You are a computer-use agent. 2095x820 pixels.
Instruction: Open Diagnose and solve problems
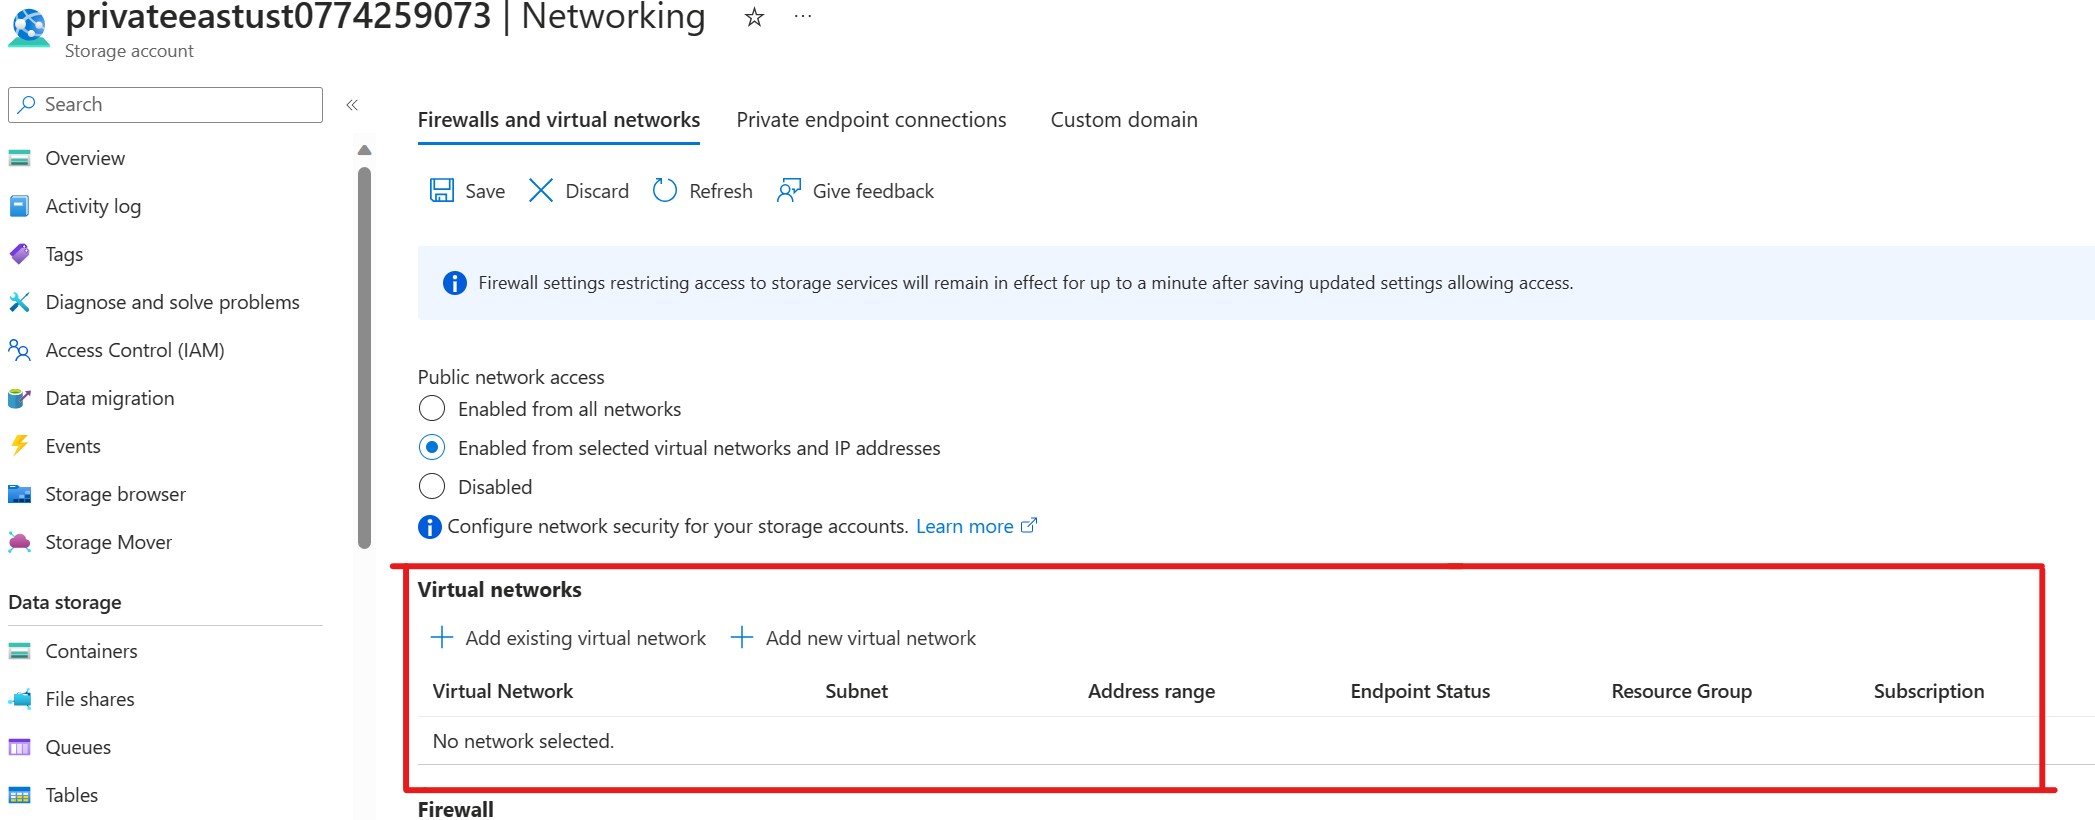[x=172, y=302]
